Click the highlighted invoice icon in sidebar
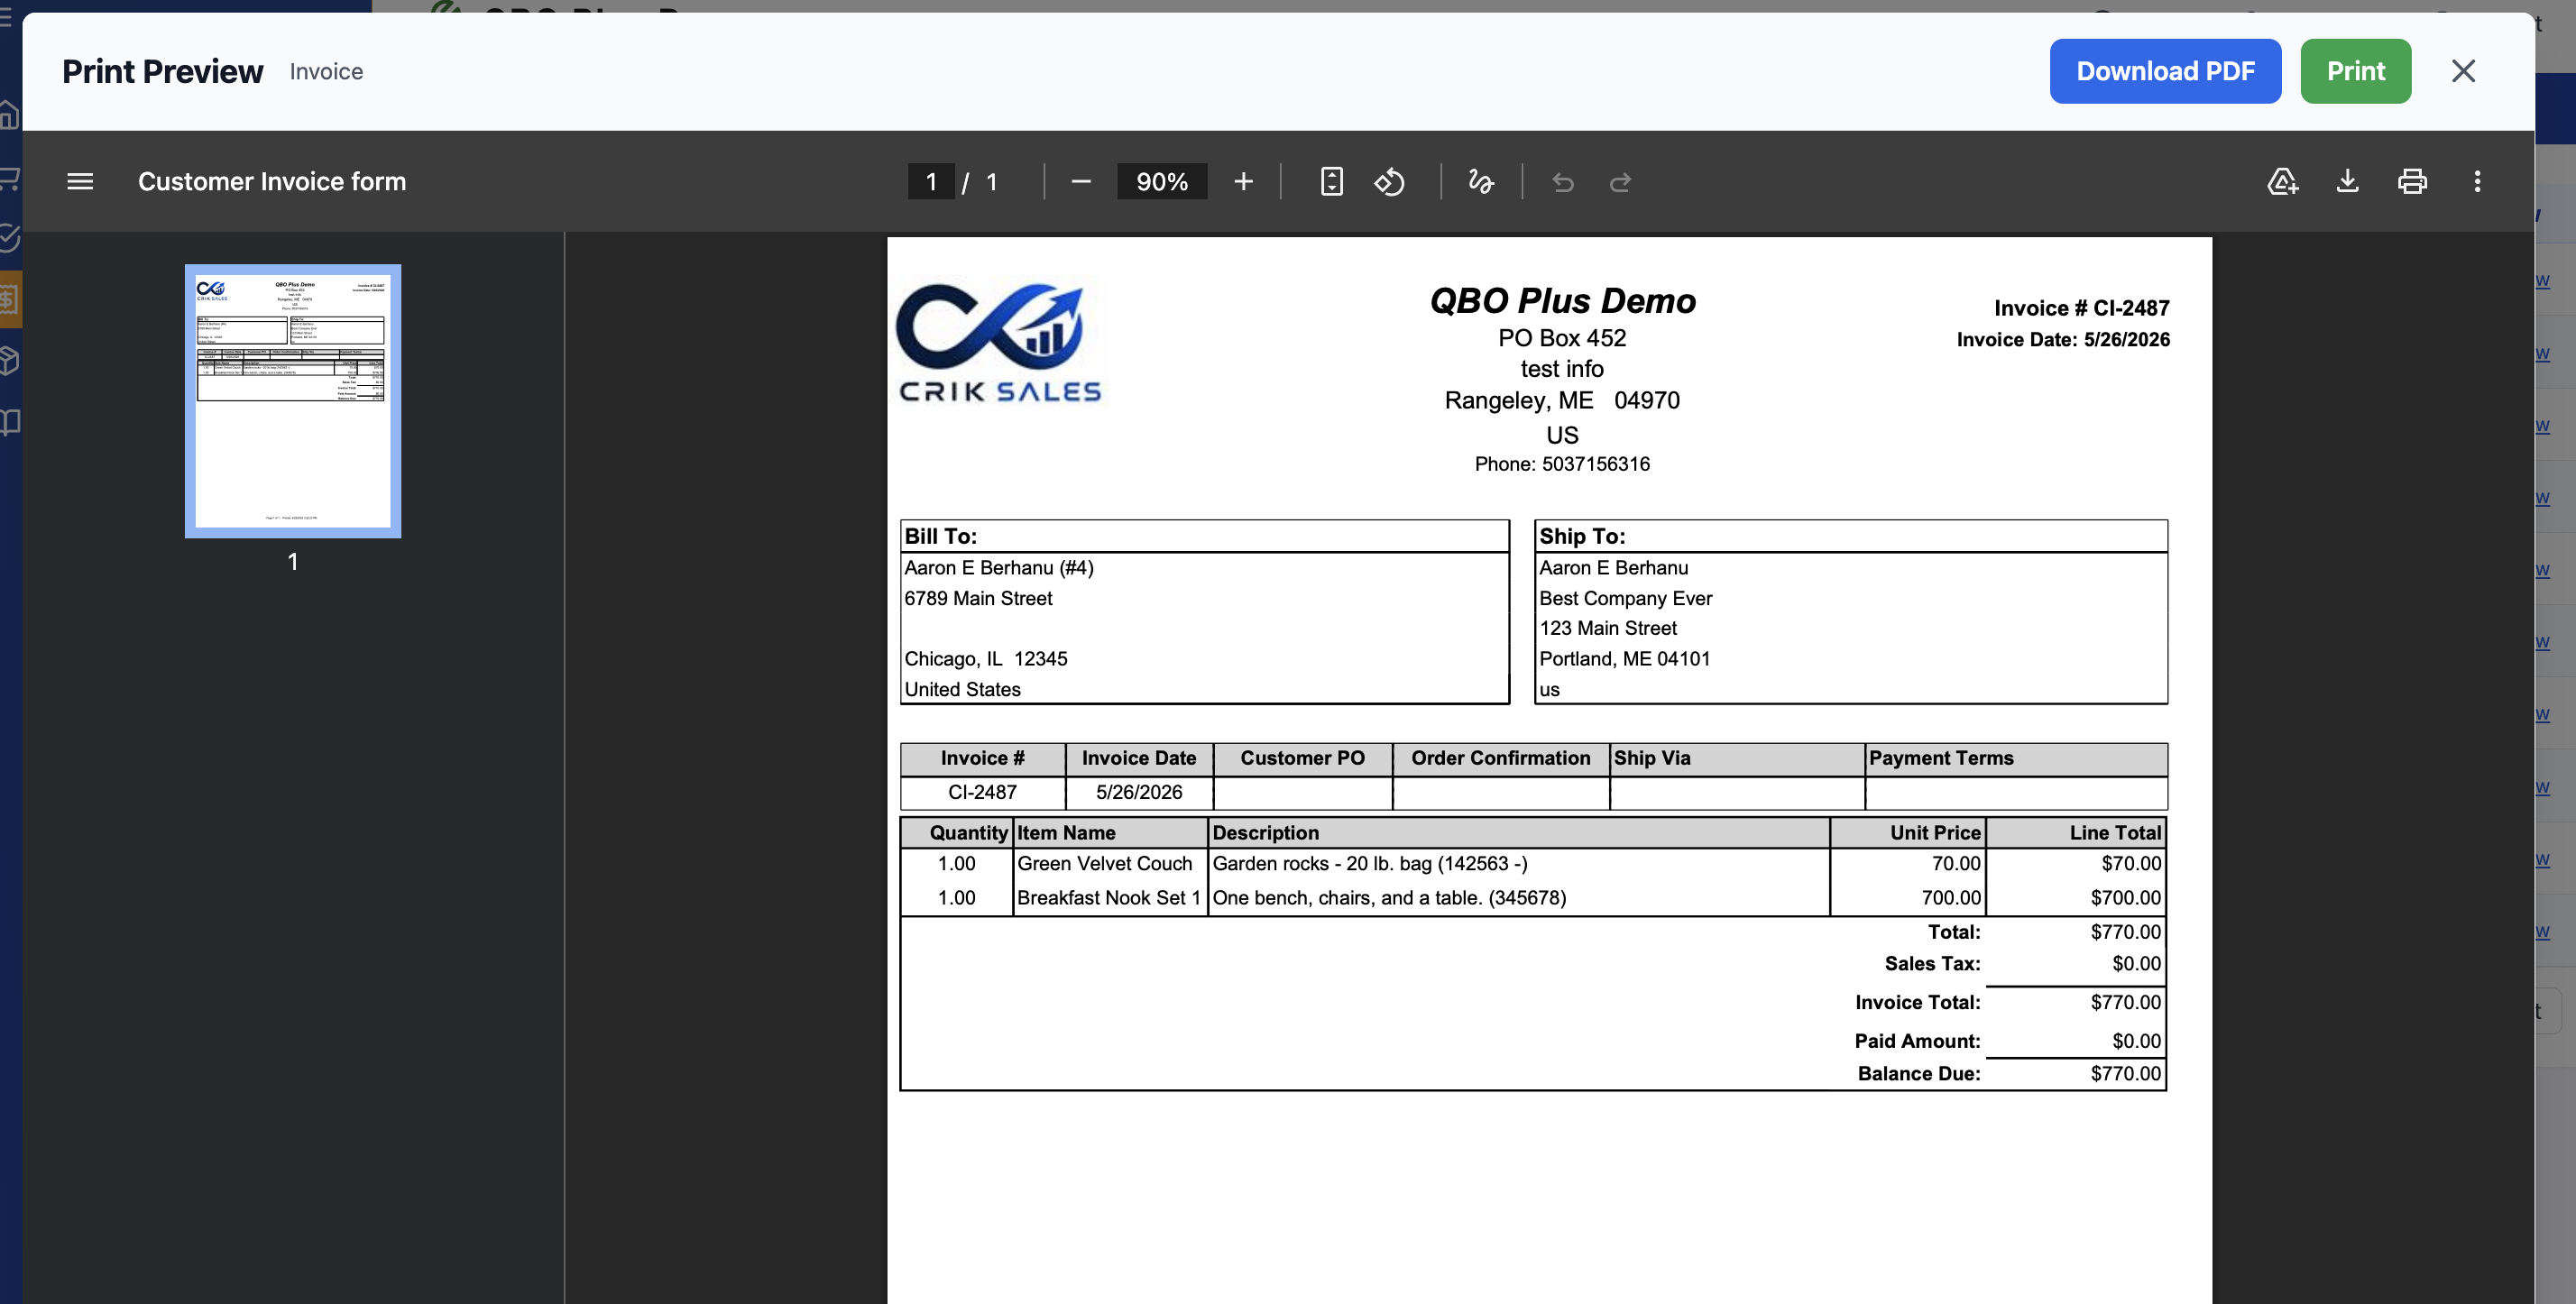The image size is (2576, 1304). pyautogui.click(x=10, y=299)
